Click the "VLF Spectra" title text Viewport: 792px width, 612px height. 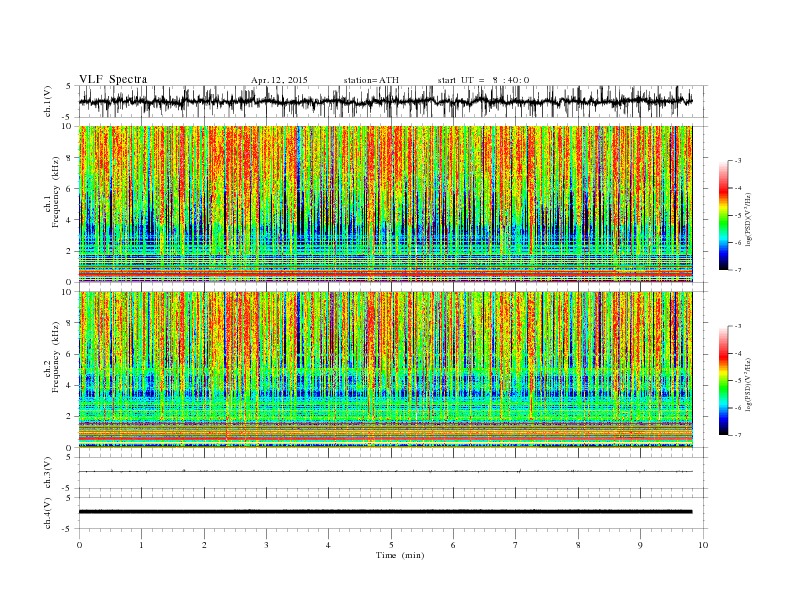point(113,79)
